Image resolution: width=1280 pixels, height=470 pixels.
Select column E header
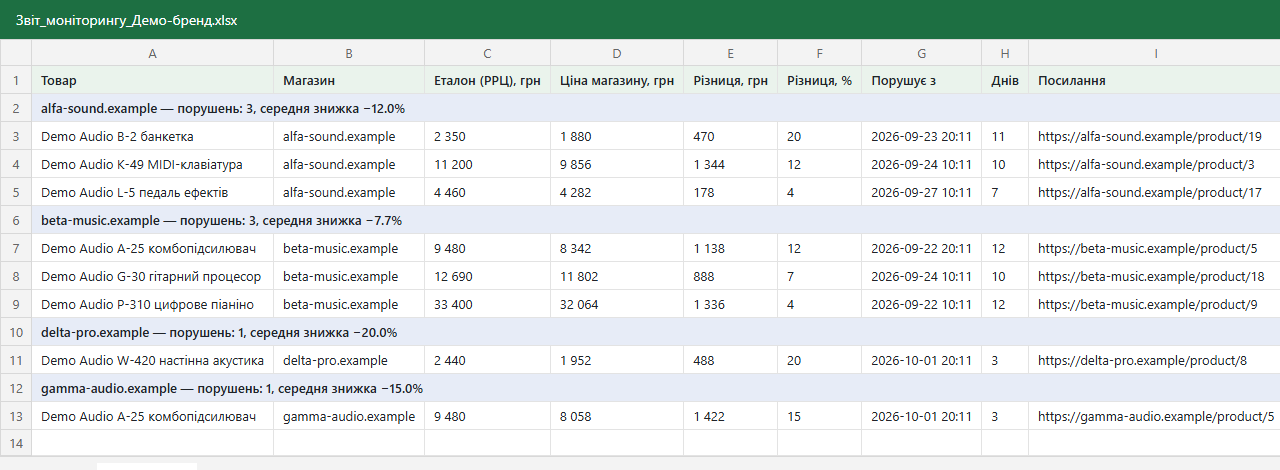pyautogui.click(x=730, y=53)
